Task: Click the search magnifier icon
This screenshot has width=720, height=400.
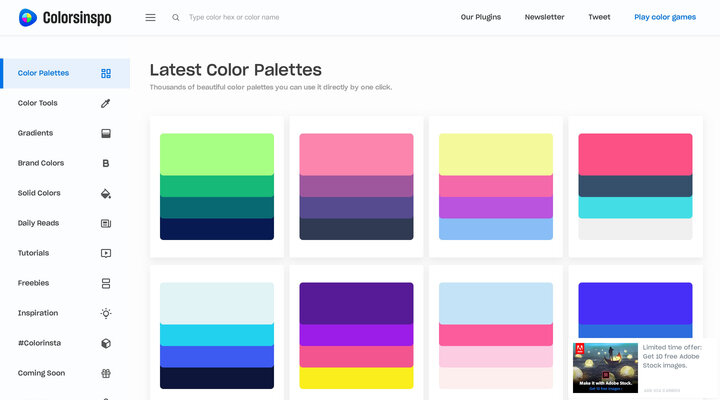Action: click(175, 17)
